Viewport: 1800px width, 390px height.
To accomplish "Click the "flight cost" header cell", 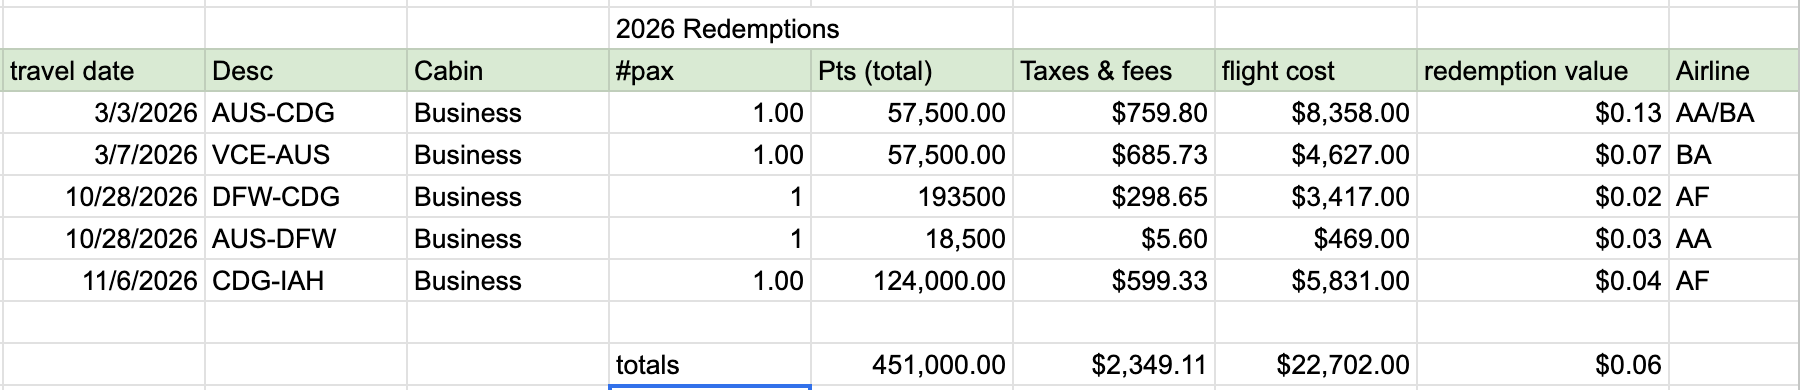I will tap(1316, 71).
